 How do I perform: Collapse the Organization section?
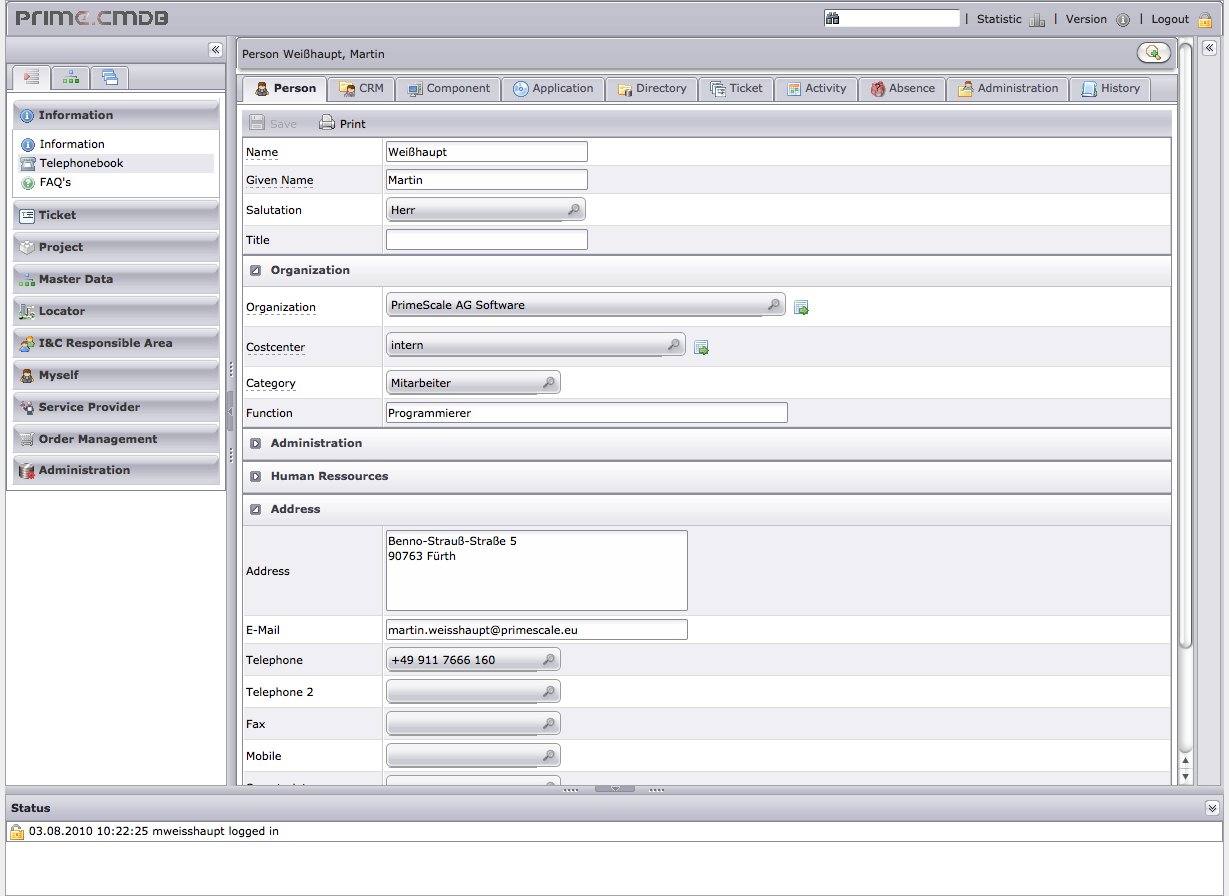tap(256, 270)
